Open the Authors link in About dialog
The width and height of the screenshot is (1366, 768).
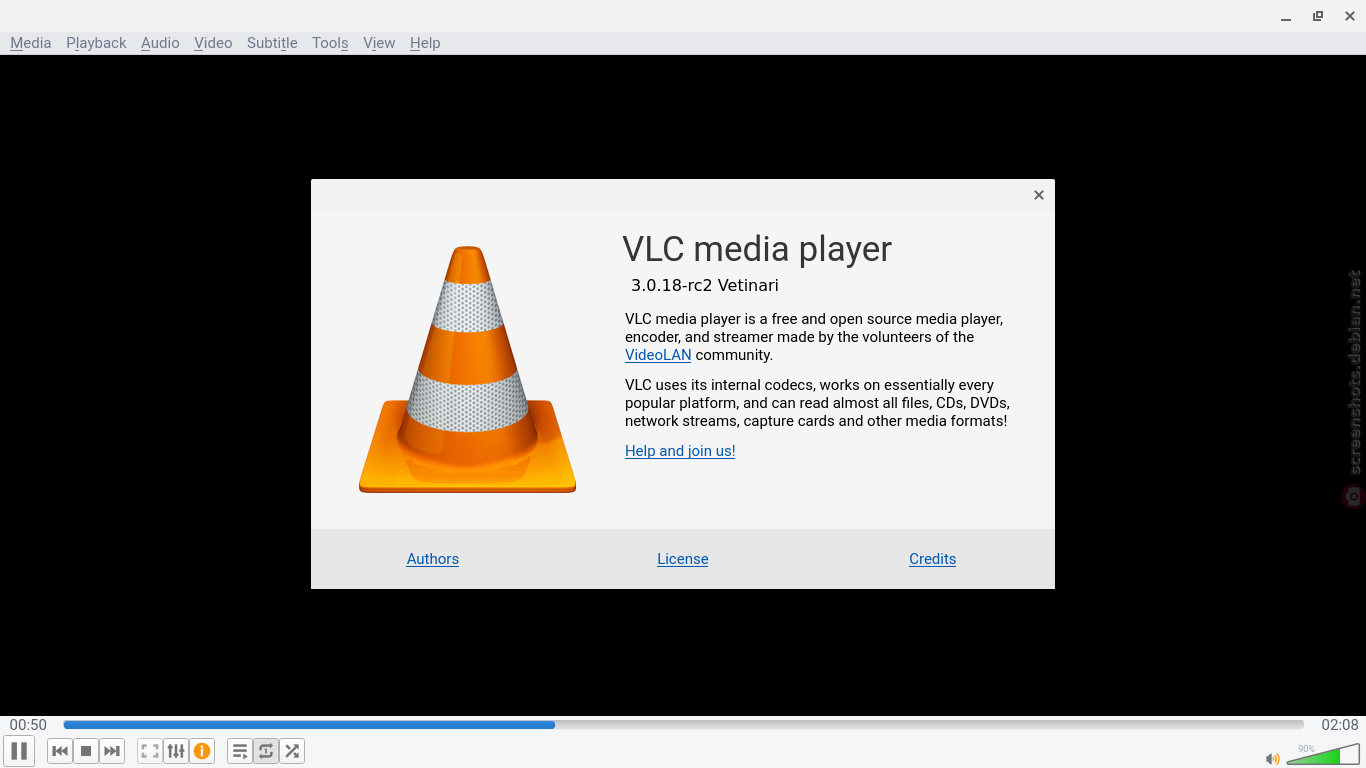click(433, 559)
